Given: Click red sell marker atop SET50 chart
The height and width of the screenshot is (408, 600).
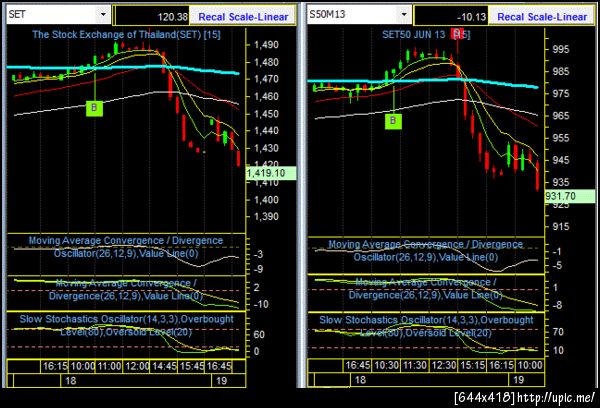Looking at the screenshot, I should click(457, 33).
